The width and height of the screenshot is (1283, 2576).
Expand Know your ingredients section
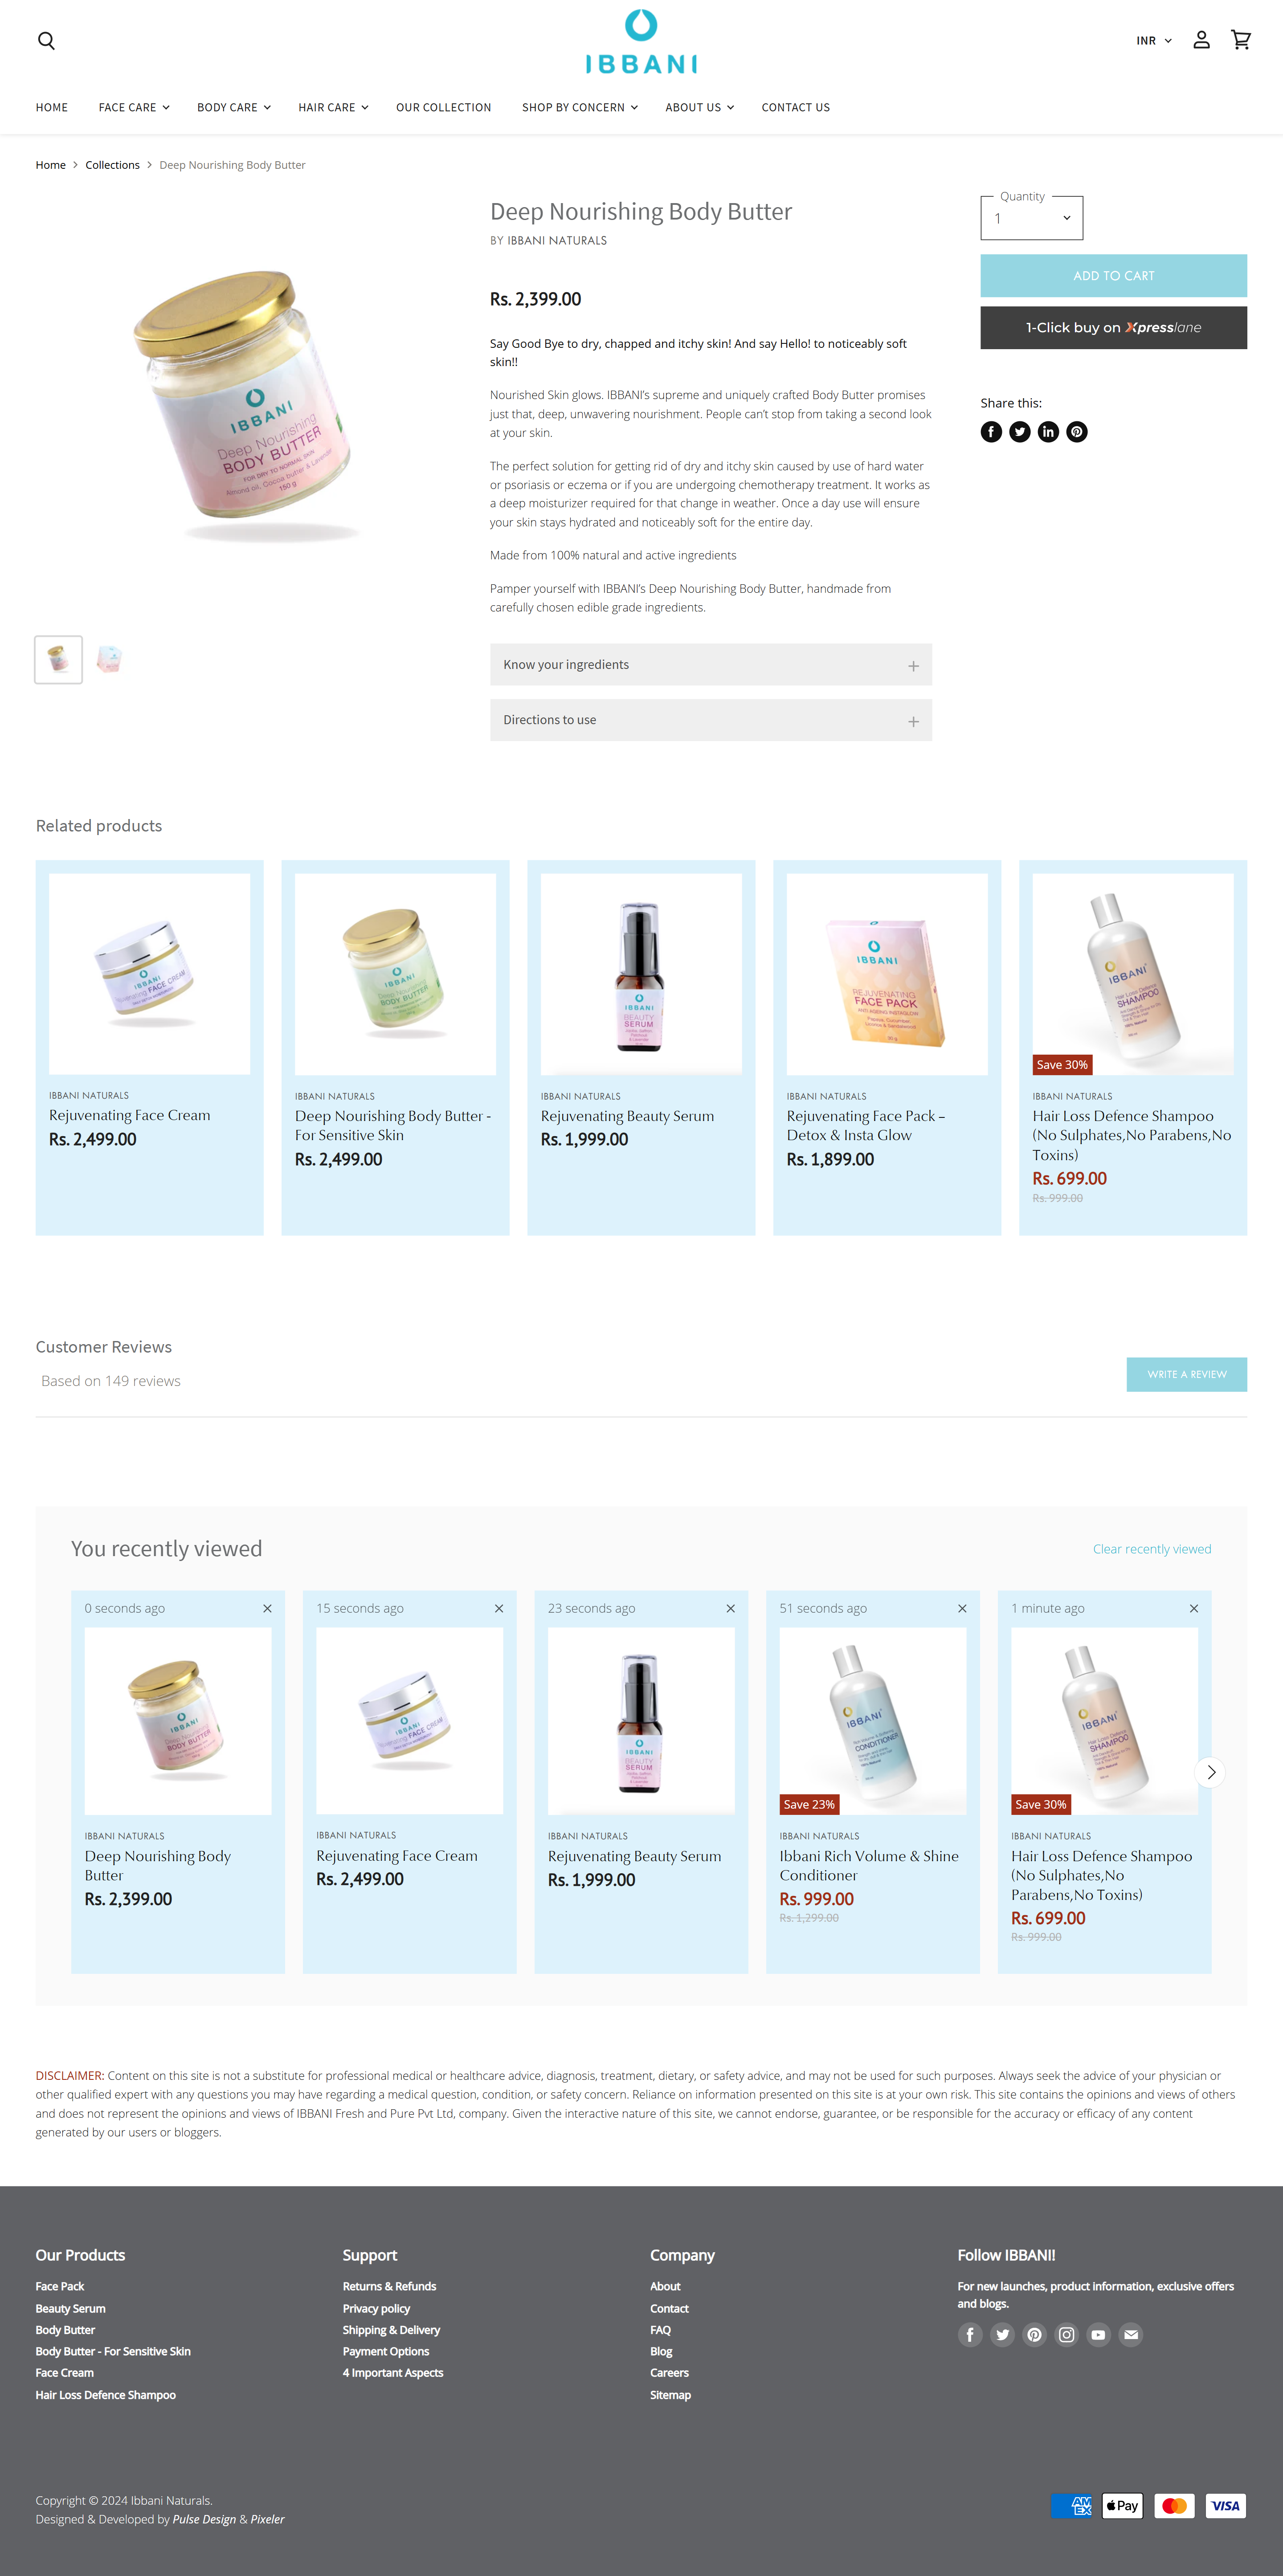point(711,665)
